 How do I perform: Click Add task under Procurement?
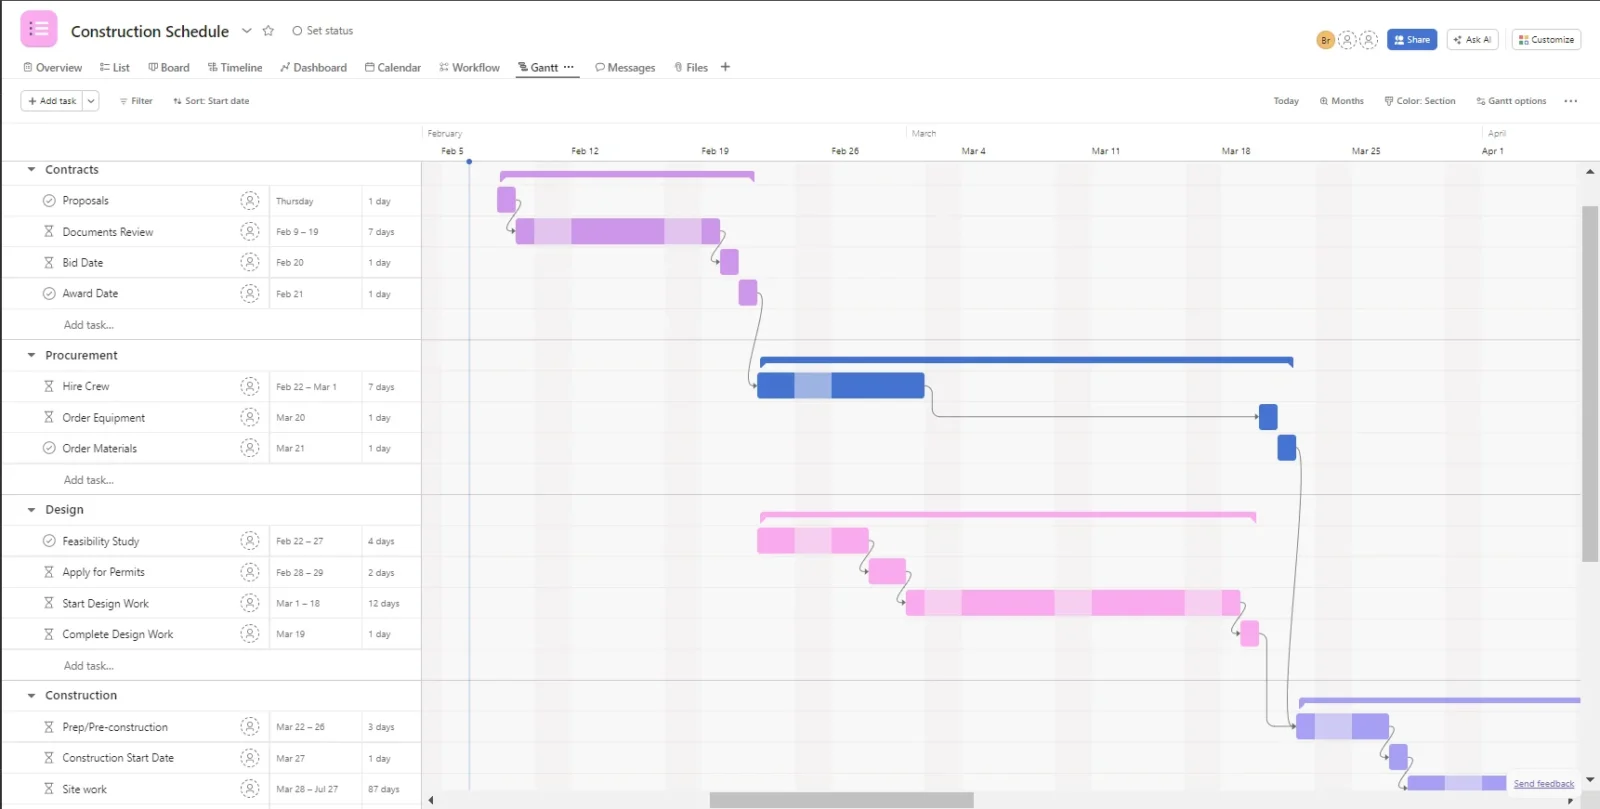(89, 480)
